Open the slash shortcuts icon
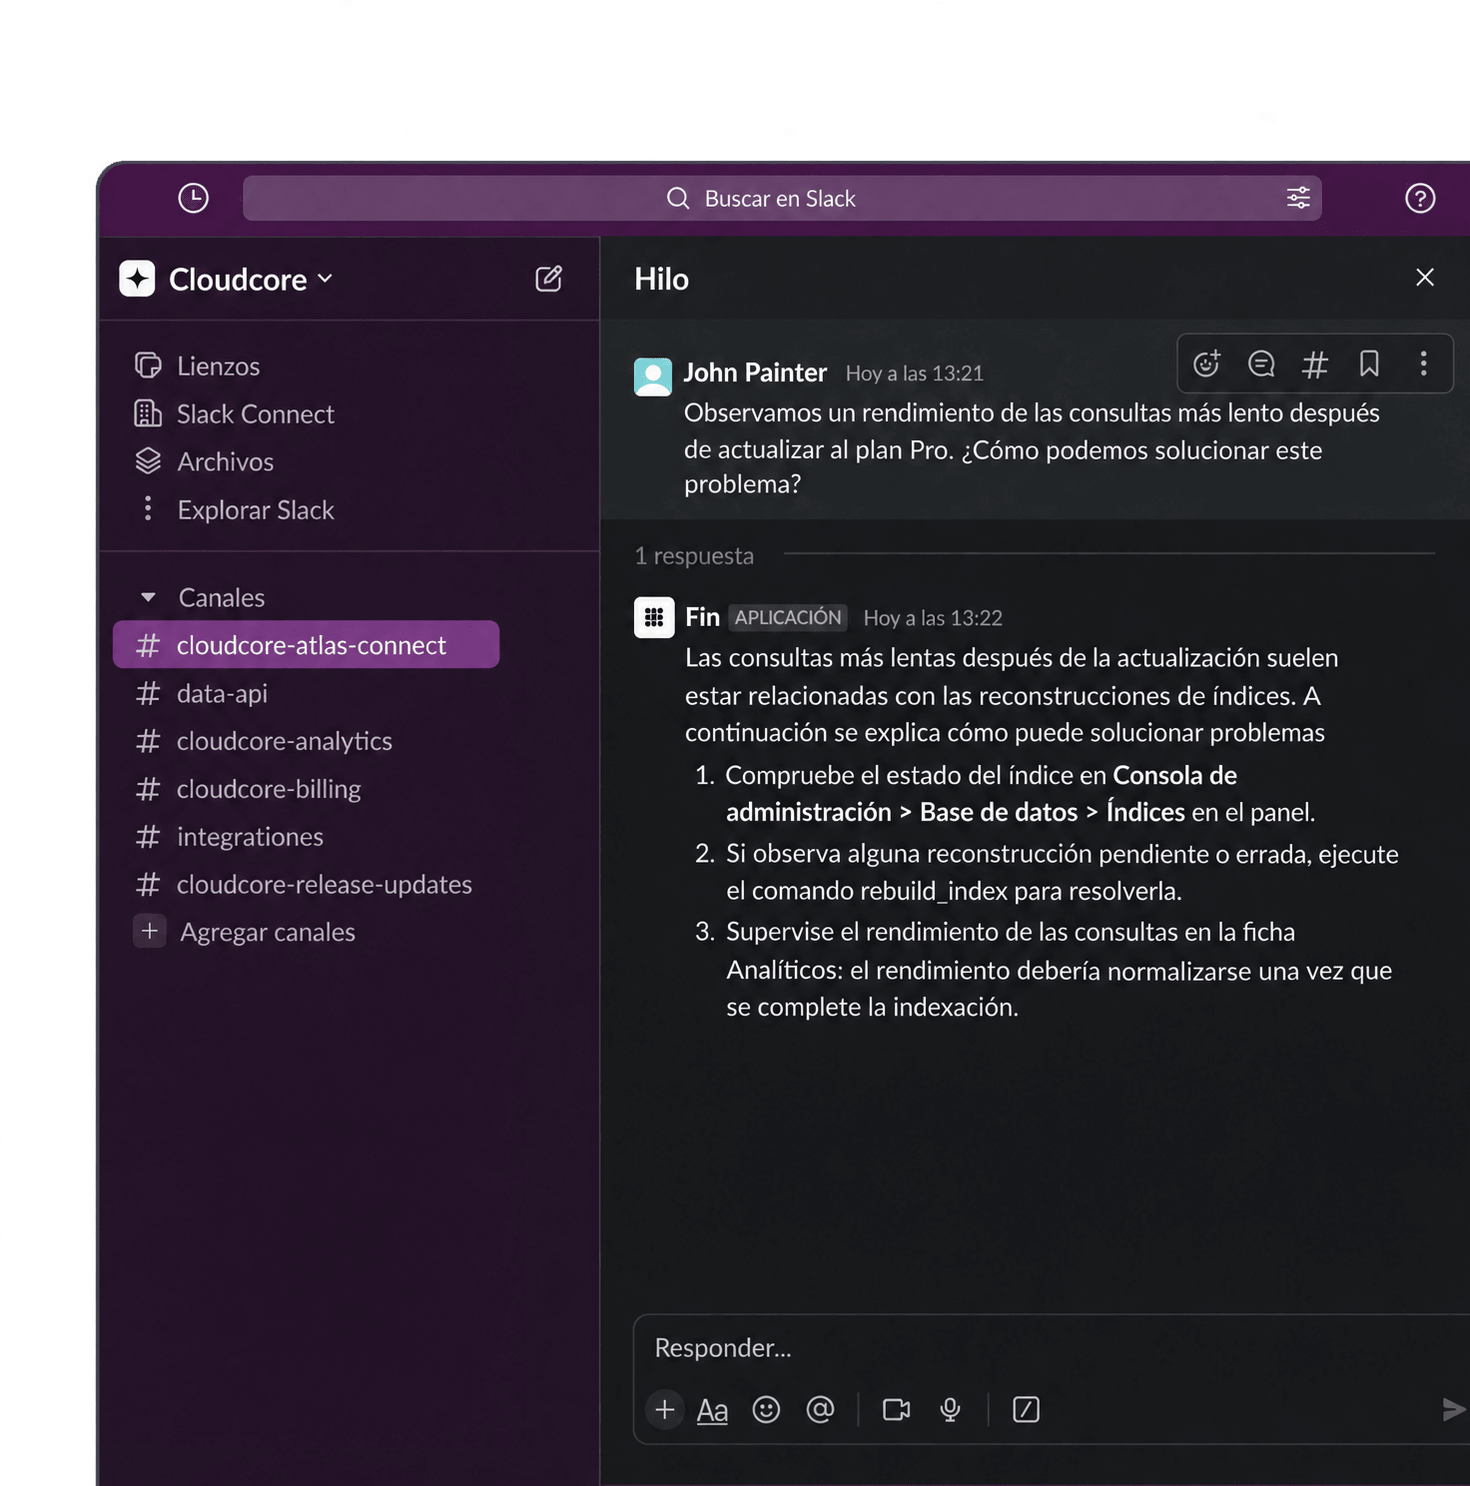This screenshot has height=1486, width=1470. tap(1026, 1409)
